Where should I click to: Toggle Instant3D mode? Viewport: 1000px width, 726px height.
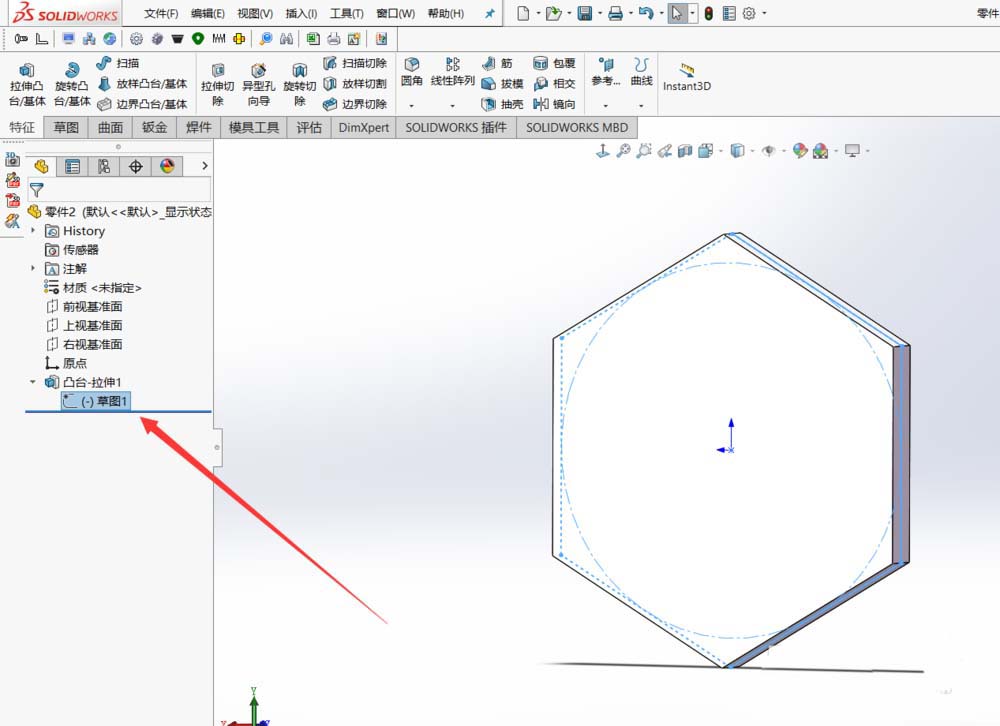pyautogui.click(x=687, y=78)
